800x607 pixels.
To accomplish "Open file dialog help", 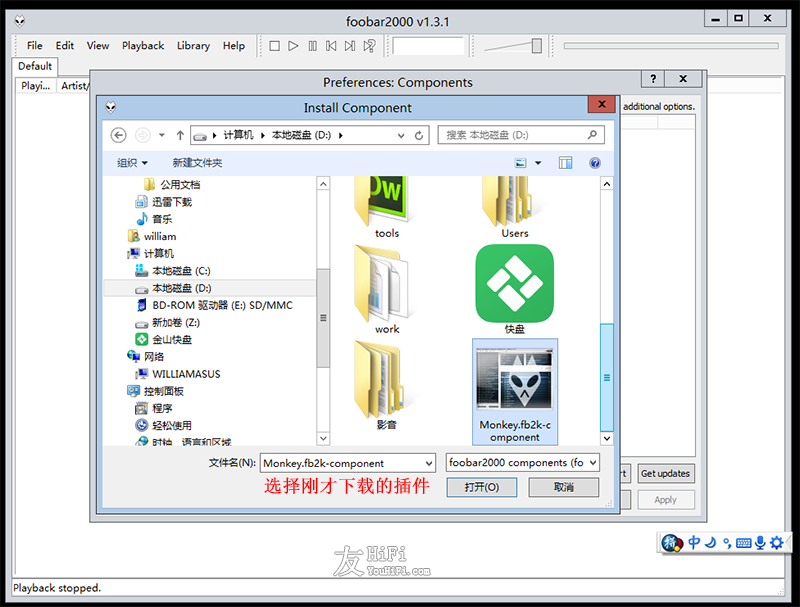I will [595, 163].
